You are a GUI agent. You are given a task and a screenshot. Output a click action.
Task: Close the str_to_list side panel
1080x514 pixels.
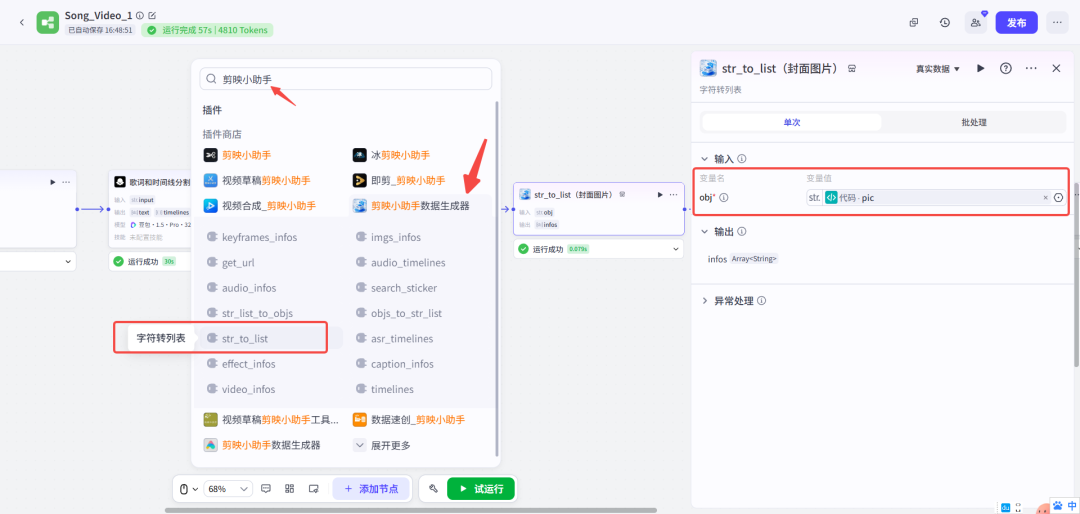[1056, 68]
